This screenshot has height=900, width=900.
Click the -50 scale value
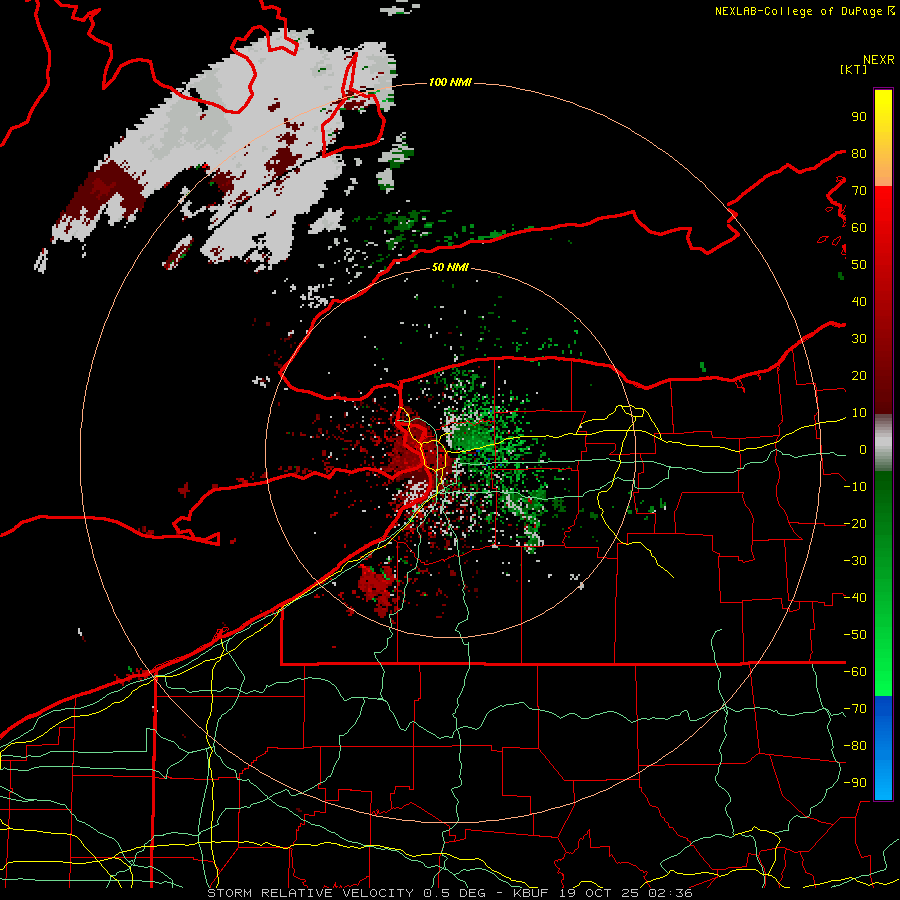click(855, 635)
